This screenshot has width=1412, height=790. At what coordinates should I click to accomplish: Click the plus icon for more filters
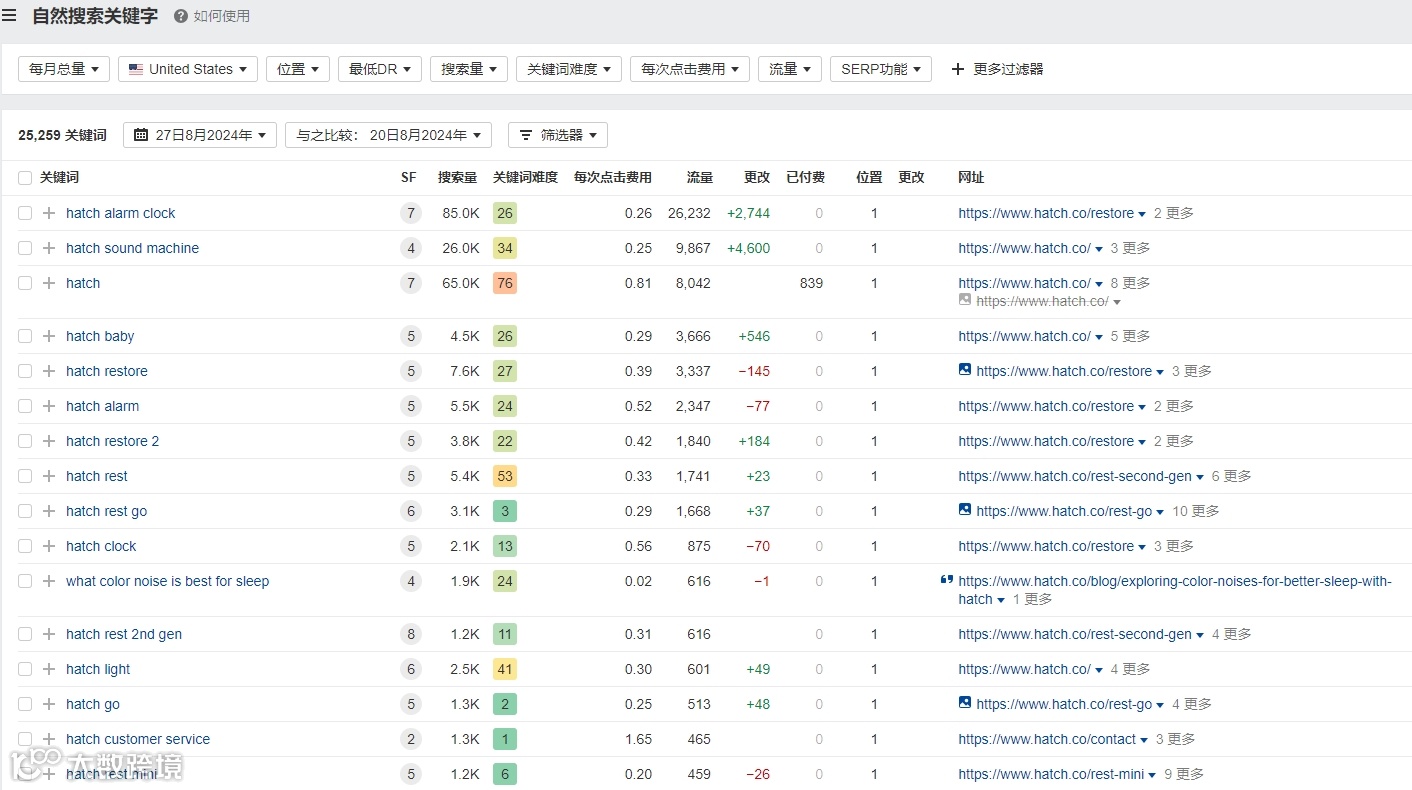click(957, 69)
